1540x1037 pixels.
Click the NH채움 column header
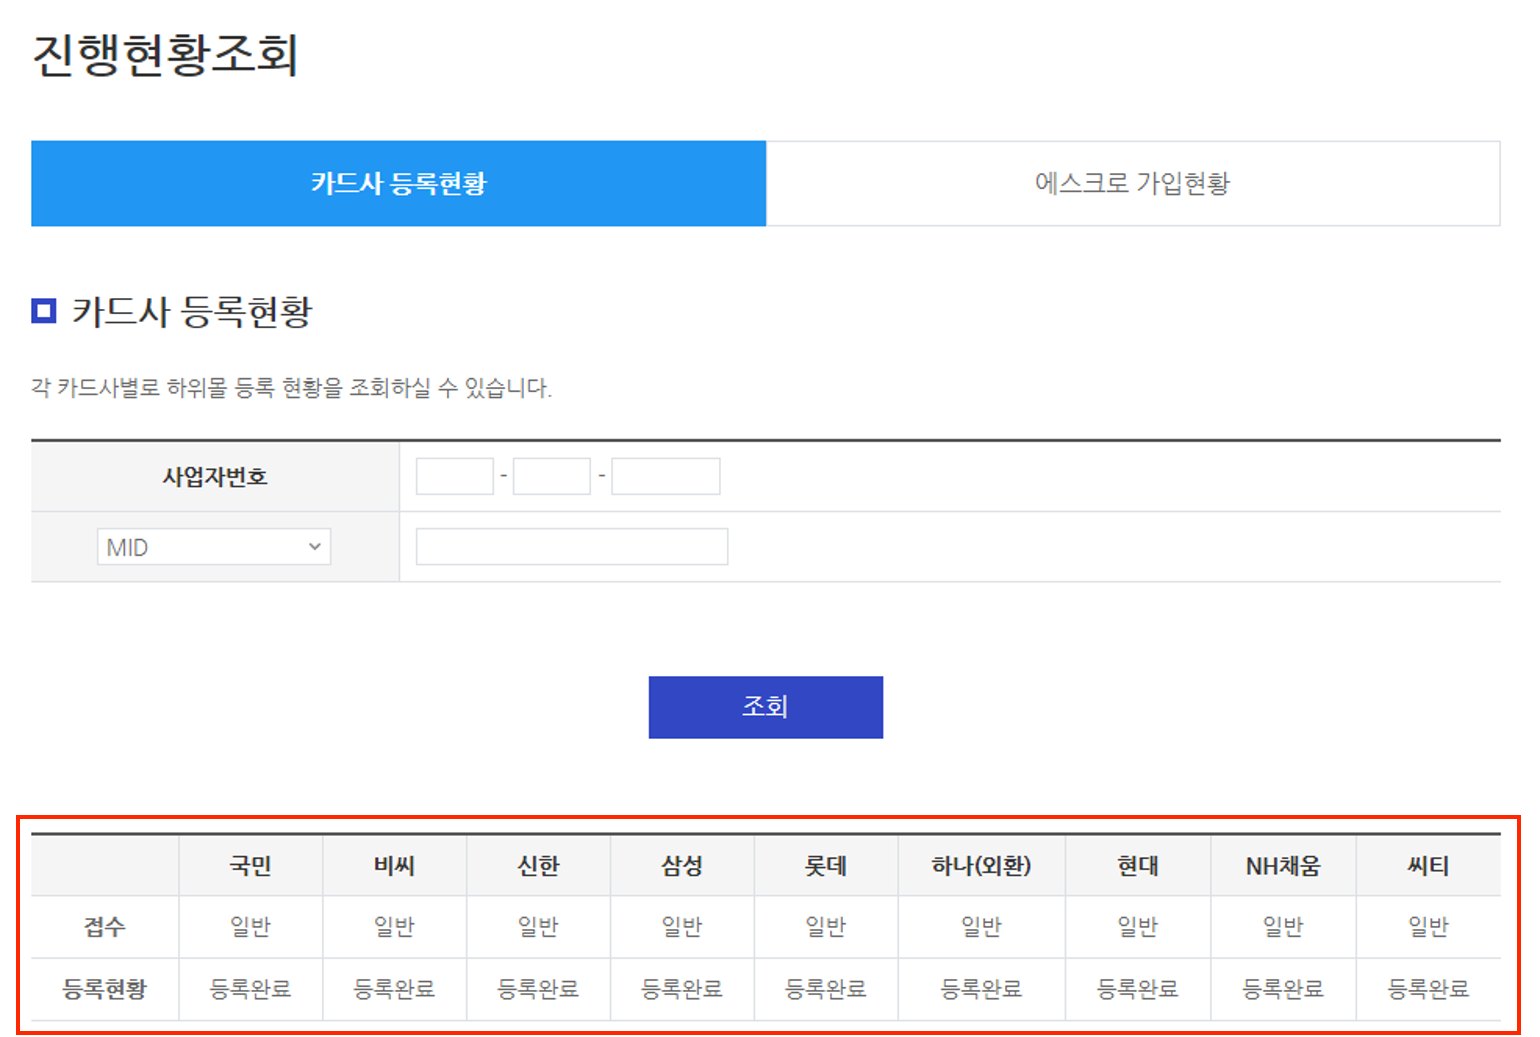[x=1283, y=866]
